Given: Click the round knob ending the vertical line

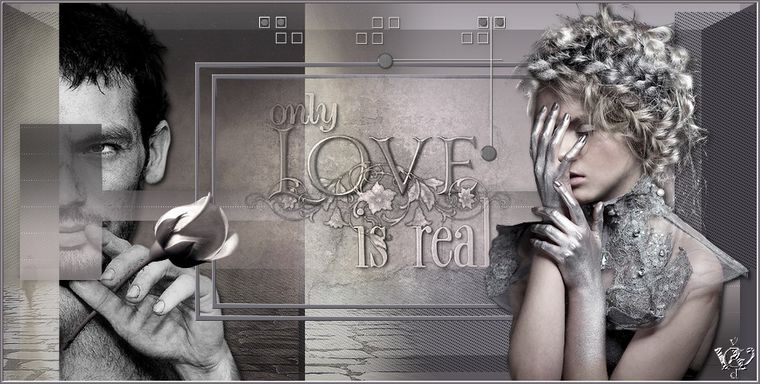Looking at the screenshot, I should coord(489,153).
